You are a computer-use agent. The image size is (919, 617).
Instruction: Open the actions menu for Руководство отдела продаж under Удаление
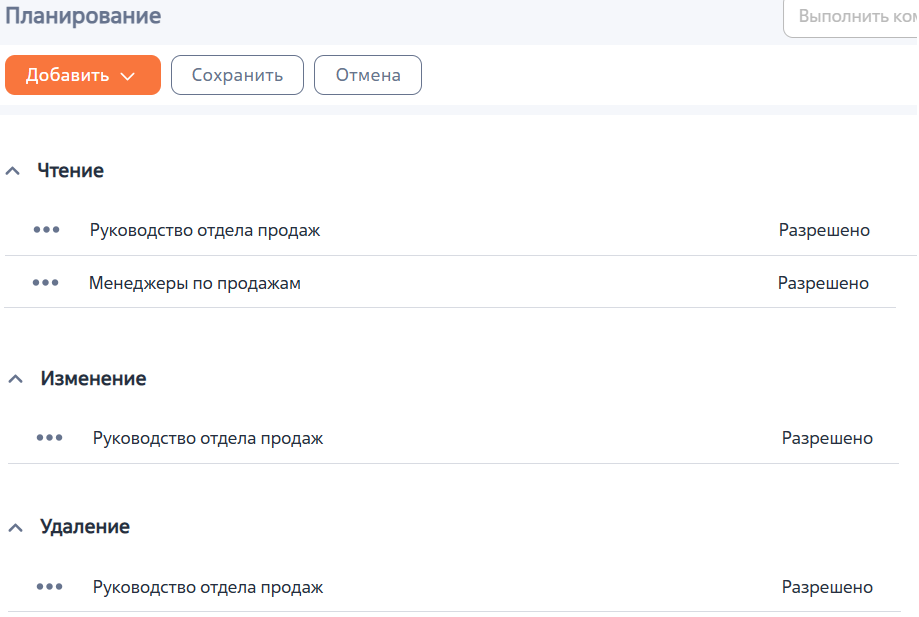(x=49, y=587)
